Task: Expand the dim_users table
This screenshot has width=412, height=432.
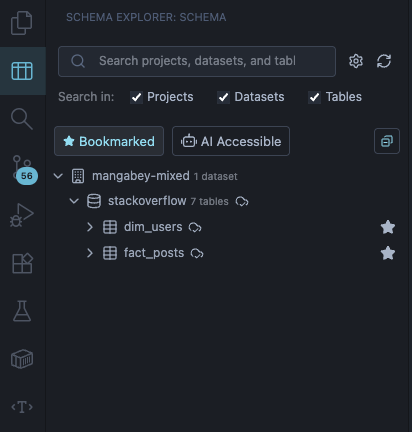Action: 90,227
